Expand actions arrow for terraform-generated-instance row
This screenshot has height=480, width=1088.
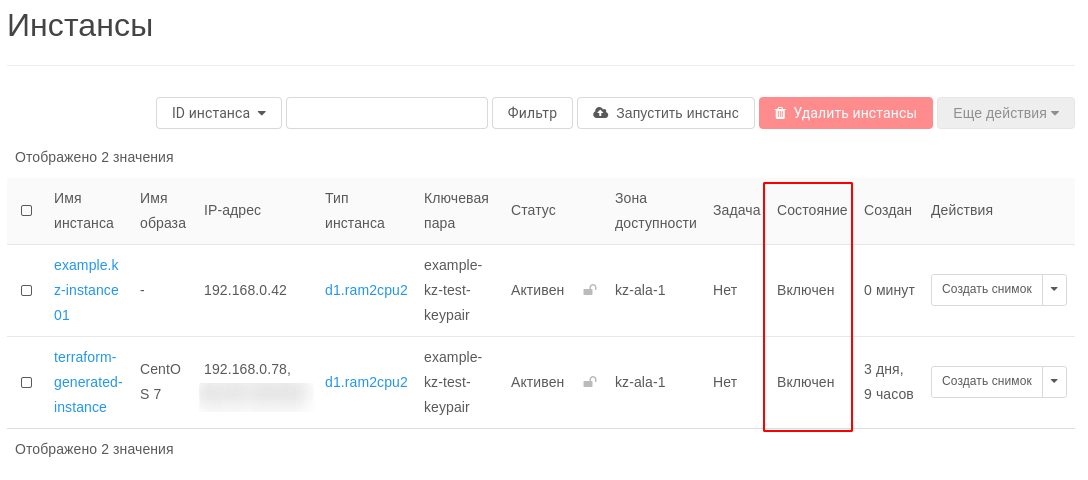(1055, 381)
